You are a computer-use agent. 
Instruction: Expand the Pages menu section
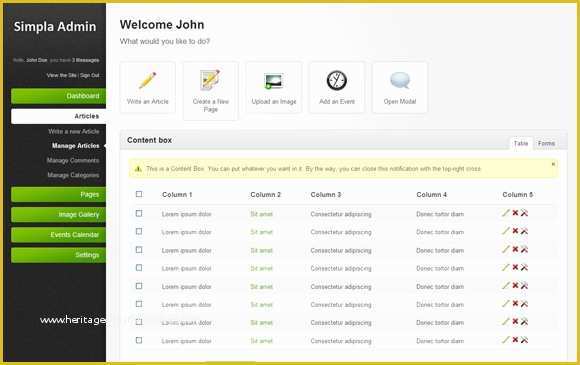[x=58, y=195]
